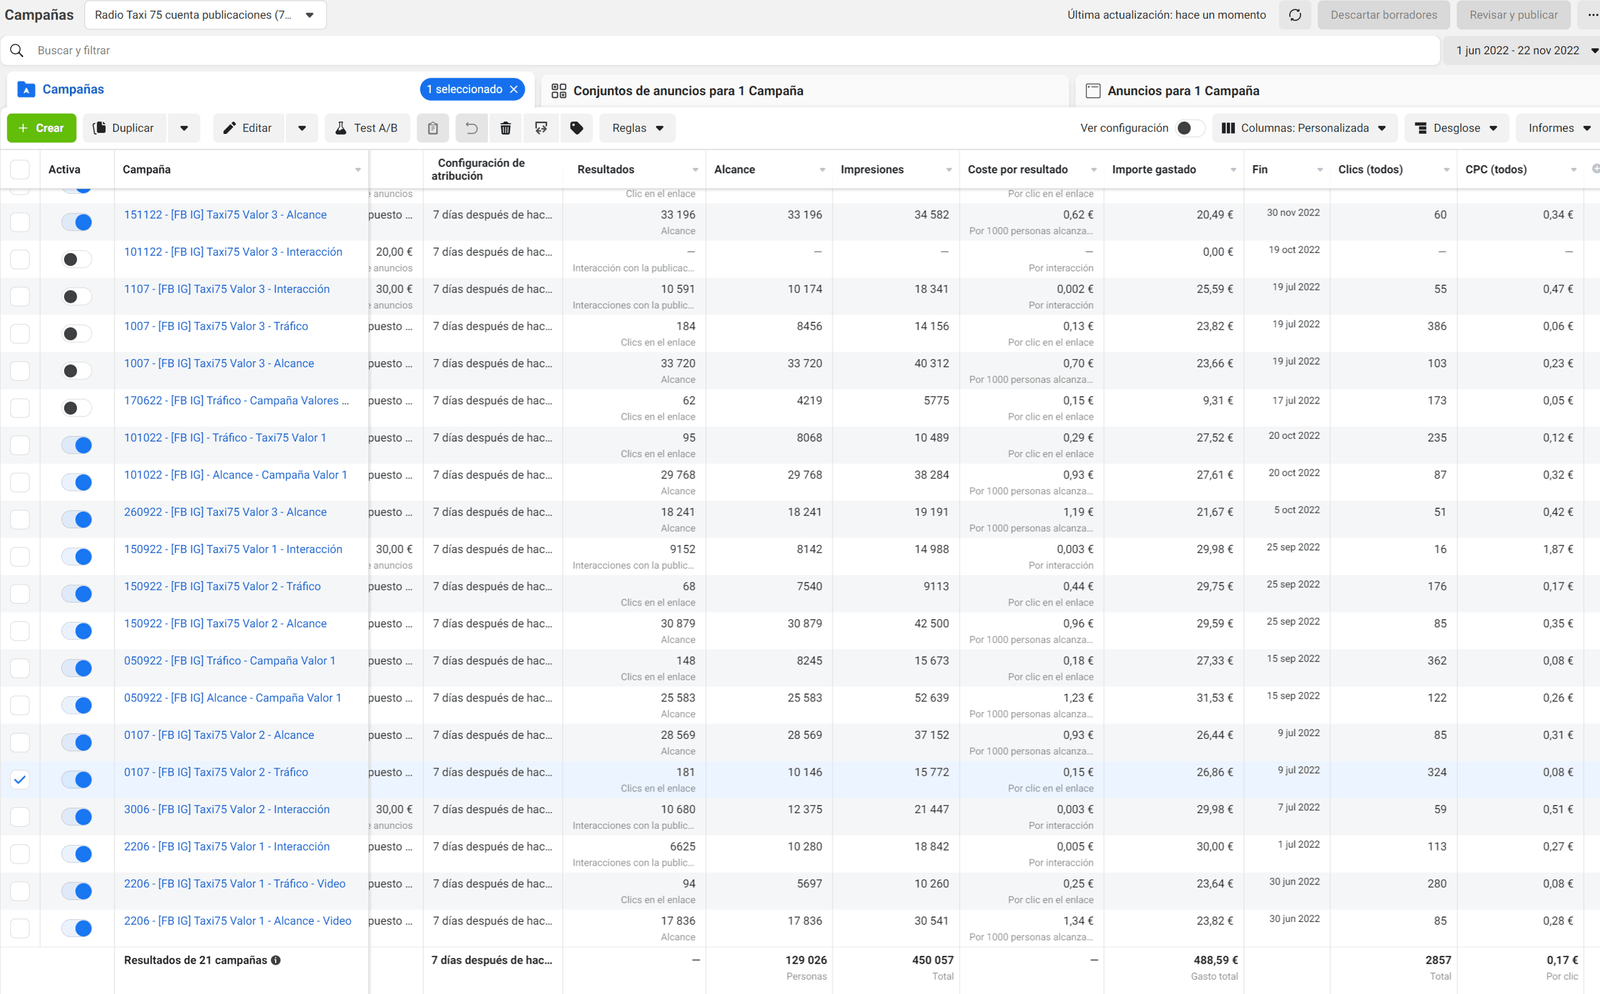1600x994 pixels.
Task: Click 'Descartar borradores' button
Action: pyautogui.click(x=1383, y=15)
